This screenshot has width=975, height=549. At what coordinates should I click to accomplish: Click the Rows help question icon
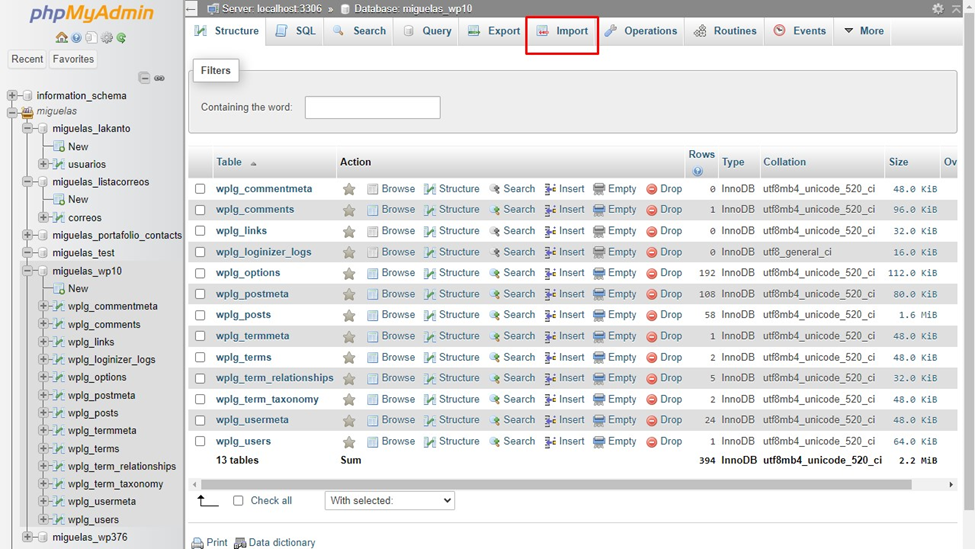tap(698, 171)
